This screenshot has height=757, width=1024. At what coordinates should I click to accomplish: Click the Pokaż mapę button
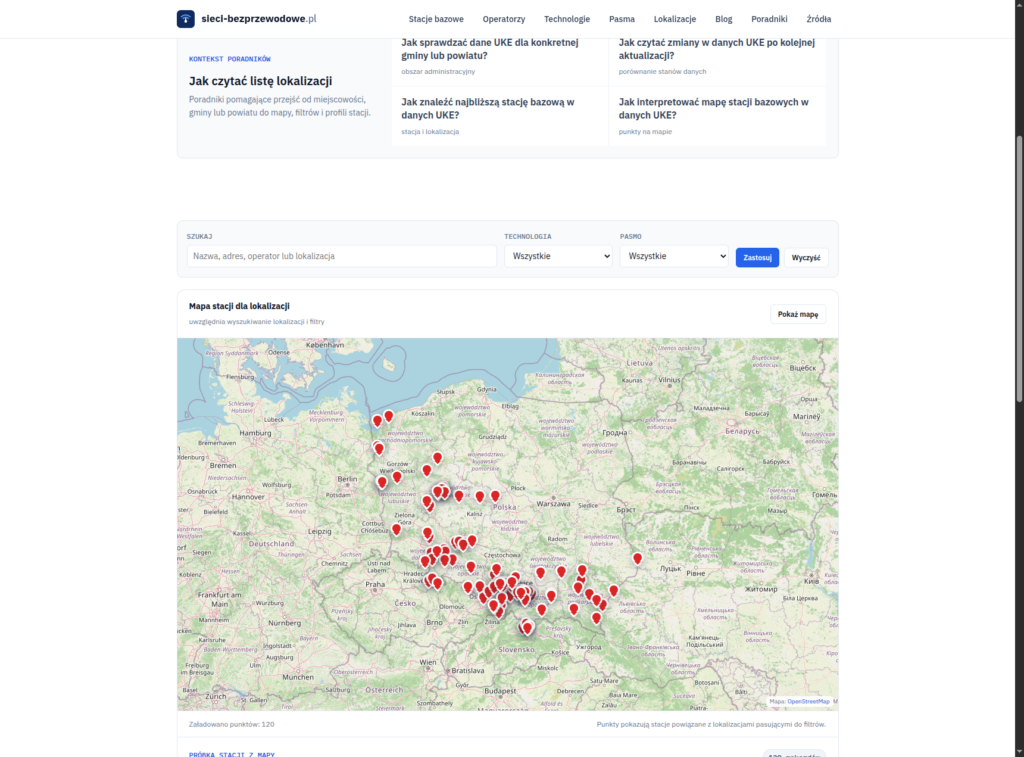coord(798,314)
